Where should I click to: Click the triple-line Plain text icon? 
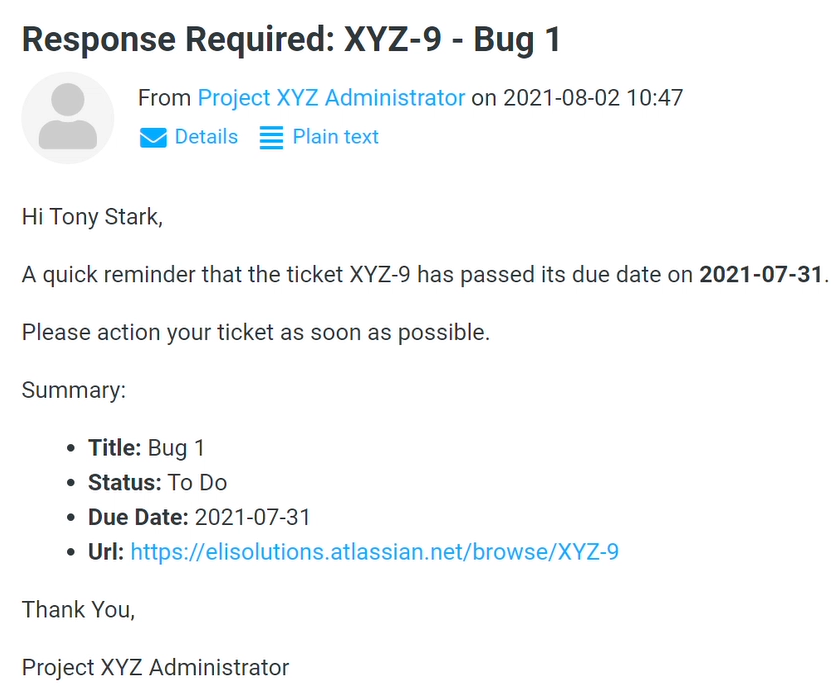271,137
